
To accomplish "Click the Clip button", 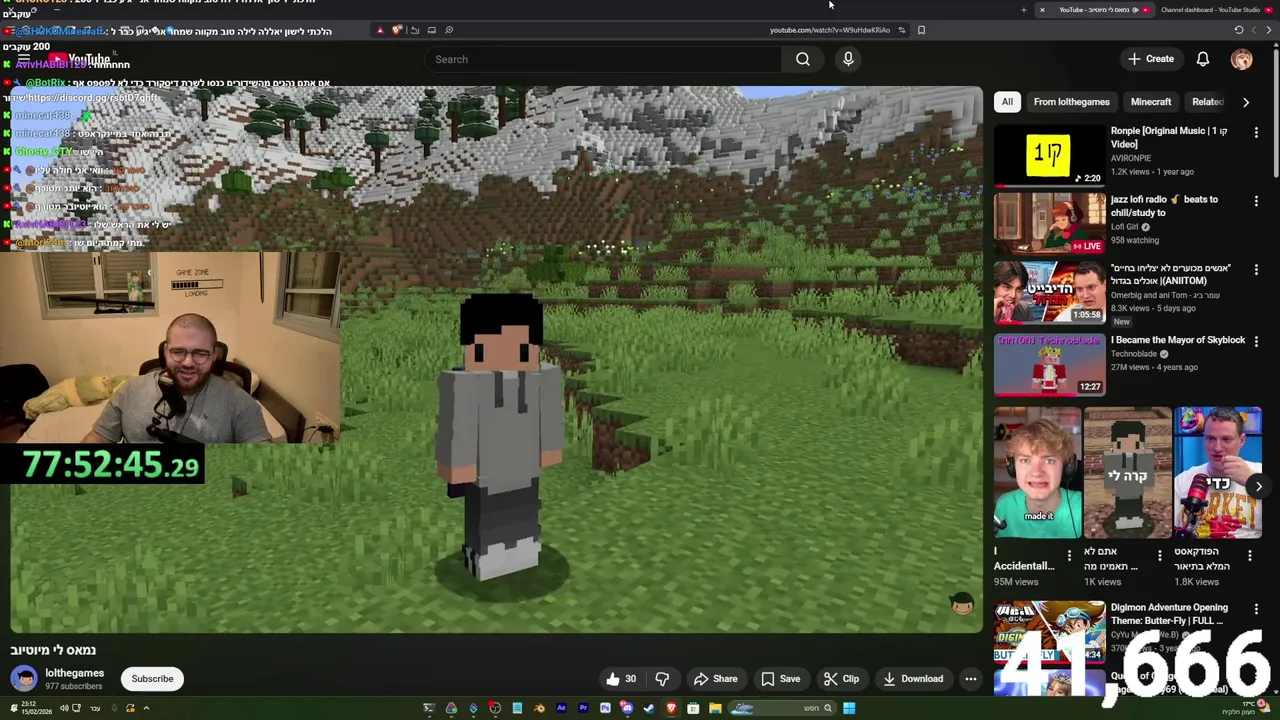I will [x=841, y=679].
